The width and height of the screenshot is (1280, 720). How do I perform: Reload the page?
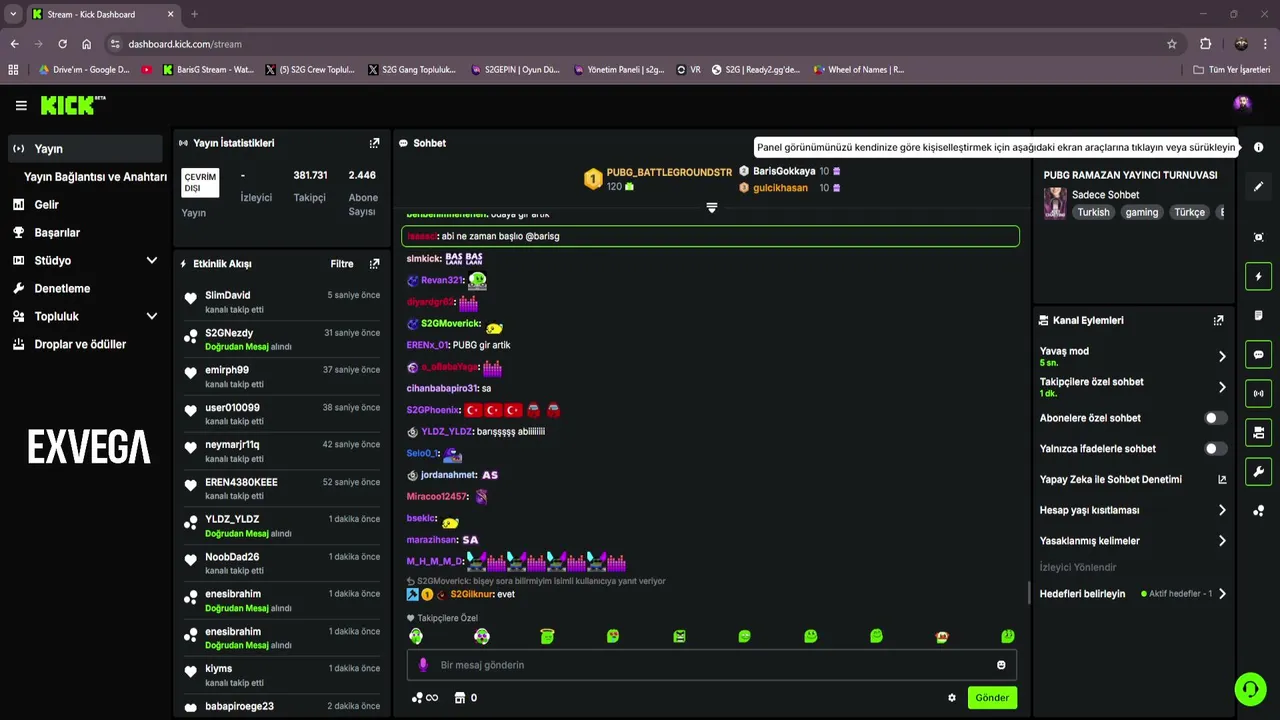(62, 44)
